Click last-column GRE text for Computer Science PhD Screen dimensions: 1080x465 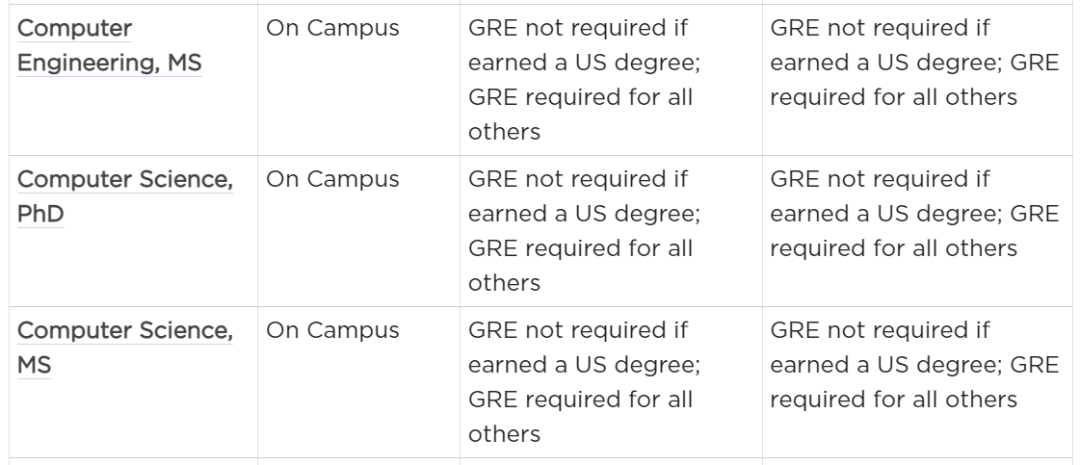click(x=915, y=214)
